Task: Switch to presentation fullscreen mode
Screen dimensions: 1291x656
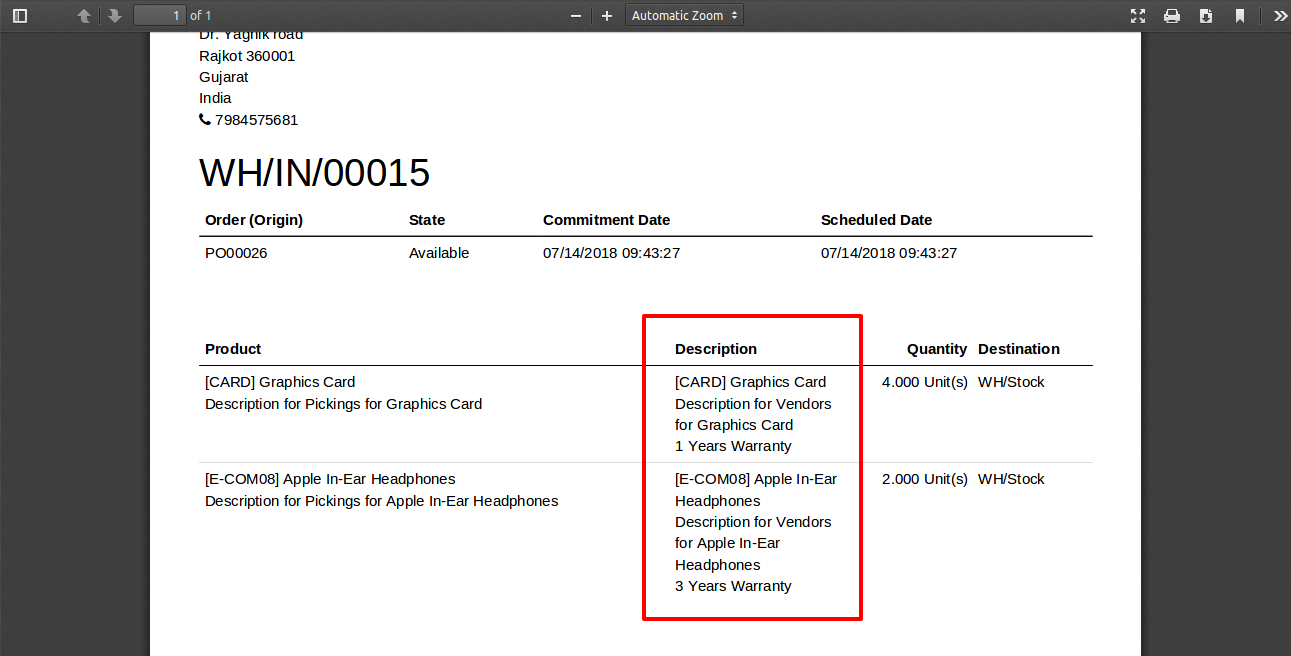Action: click(x=1138, y=16)
